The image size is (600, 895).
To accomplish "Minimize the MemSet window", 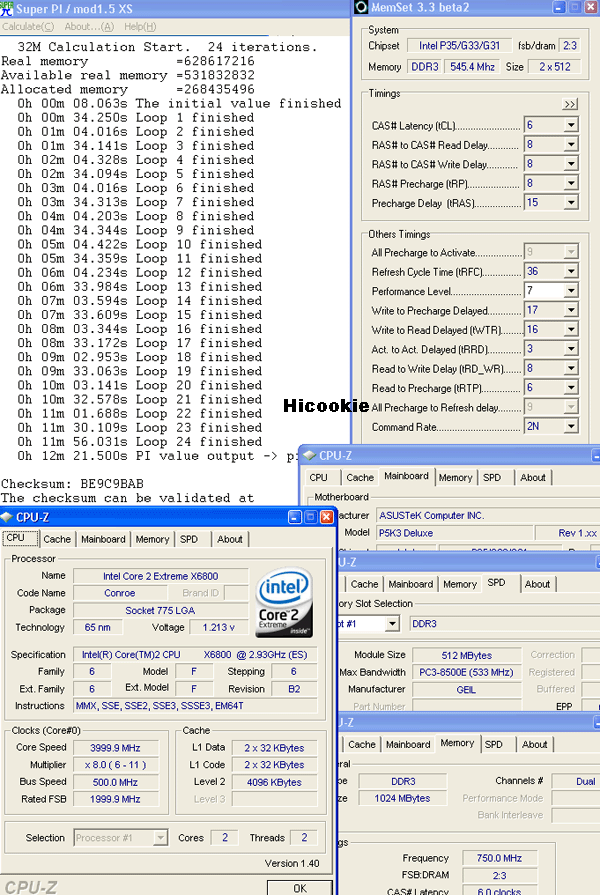I will (559, 7).
